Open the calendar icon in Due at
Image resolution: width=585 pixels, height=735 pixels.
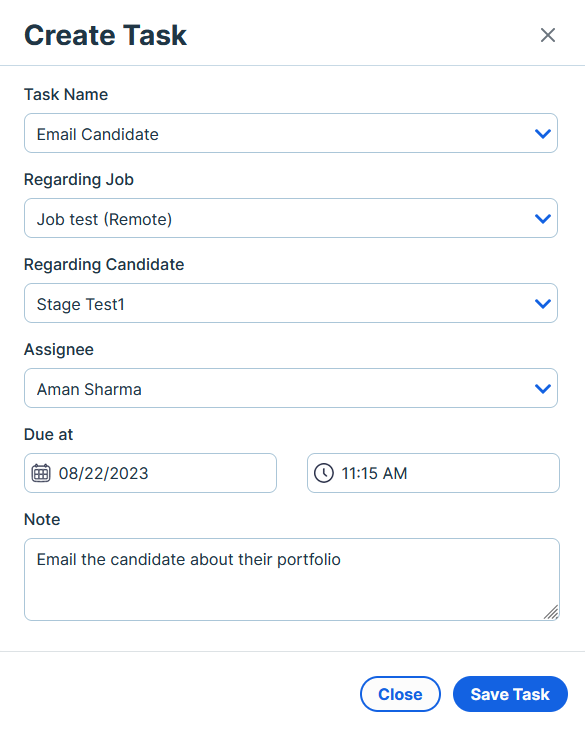click(41, 473)
